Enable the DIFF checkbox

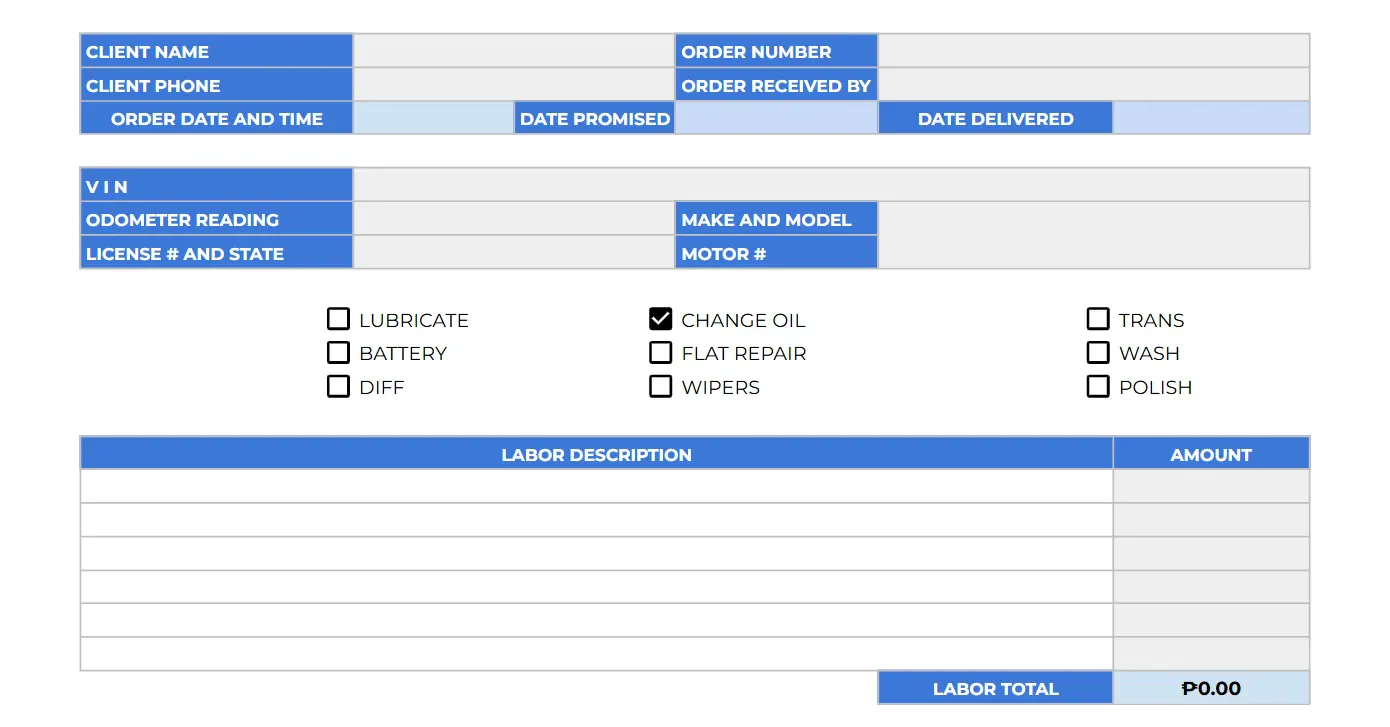[338, 386]
